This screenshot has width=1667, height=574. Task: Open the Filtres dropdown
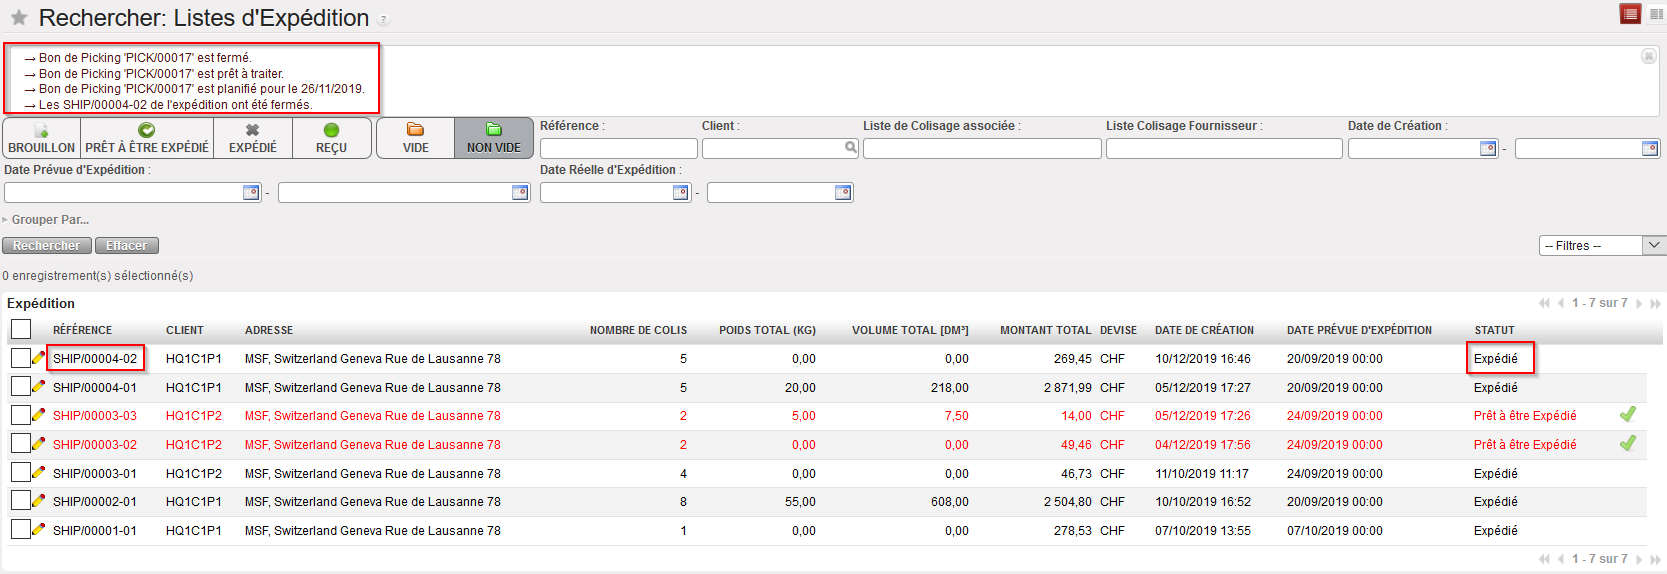(x=1601, y=246)
